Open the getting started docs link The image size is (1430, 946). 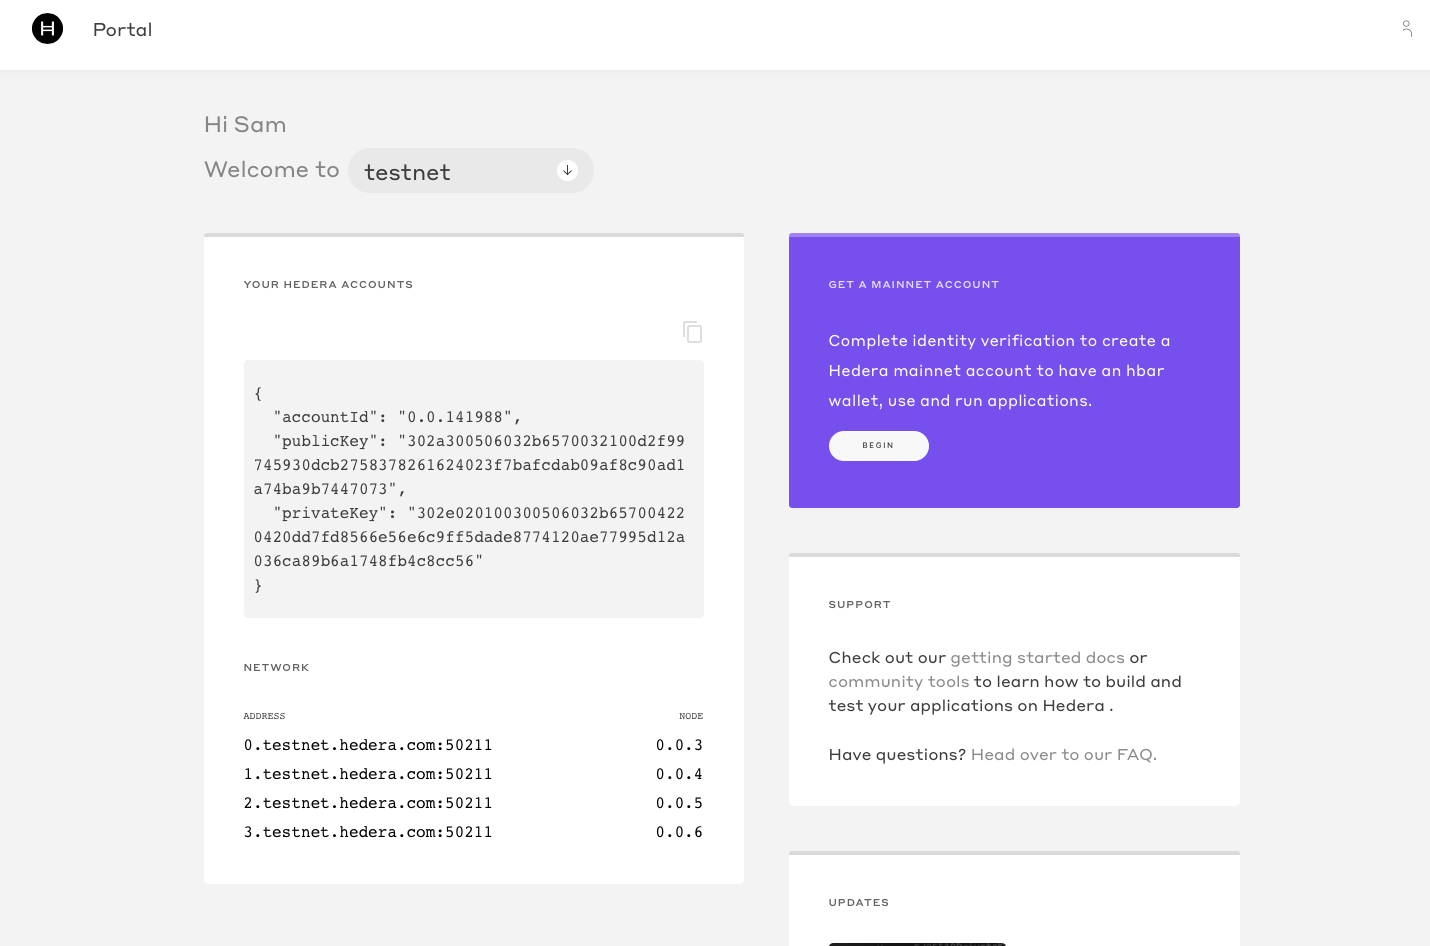point(1037,658)
